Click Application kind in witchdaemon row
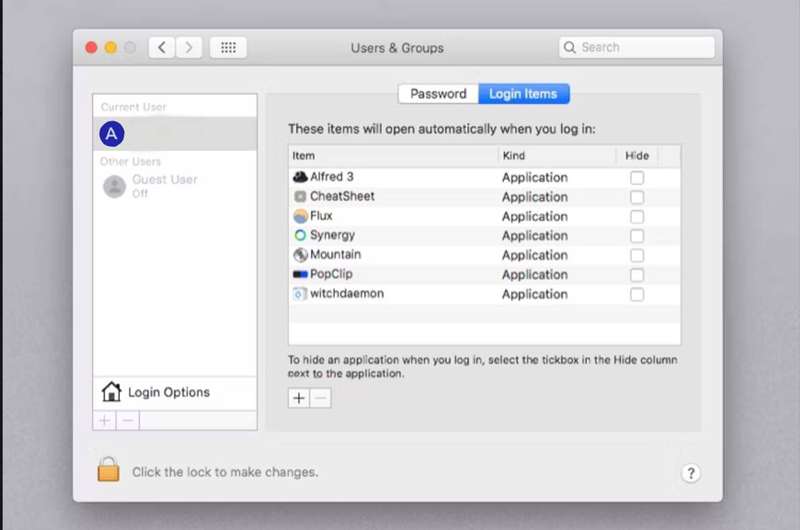The height and width of the screenshot is (530, 800). (x=535, y=294)
